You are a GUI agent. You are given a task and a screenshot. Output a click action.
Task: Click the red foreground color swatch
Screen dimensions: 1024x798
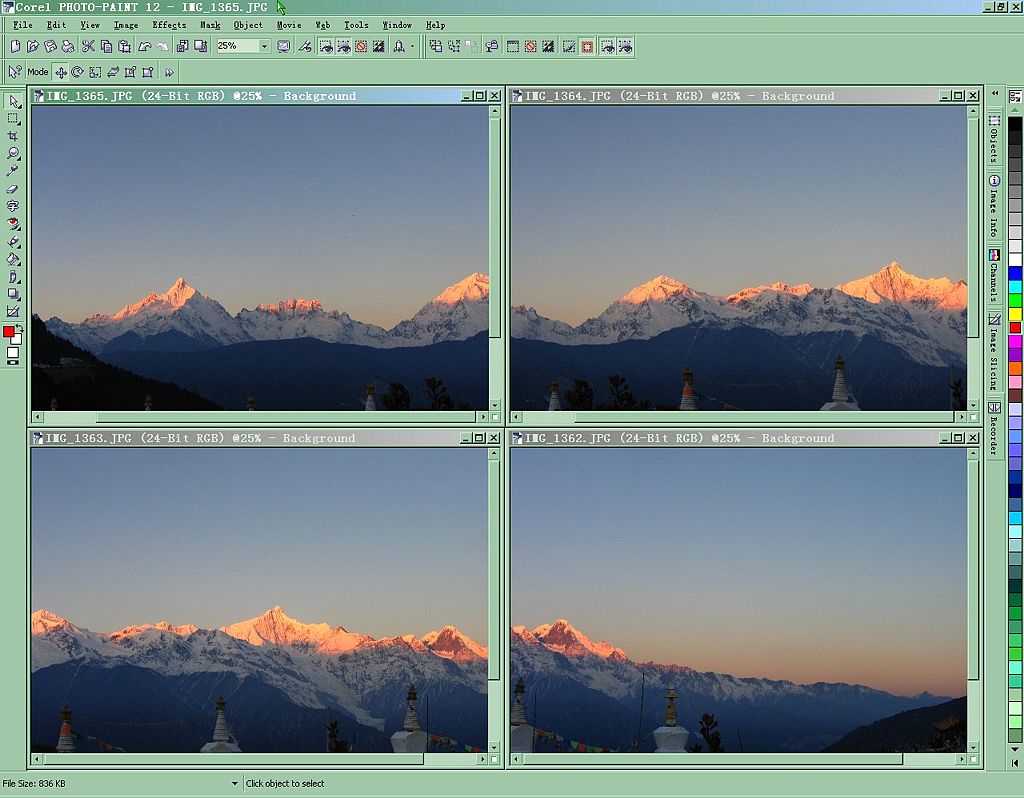tap(9, 332)
